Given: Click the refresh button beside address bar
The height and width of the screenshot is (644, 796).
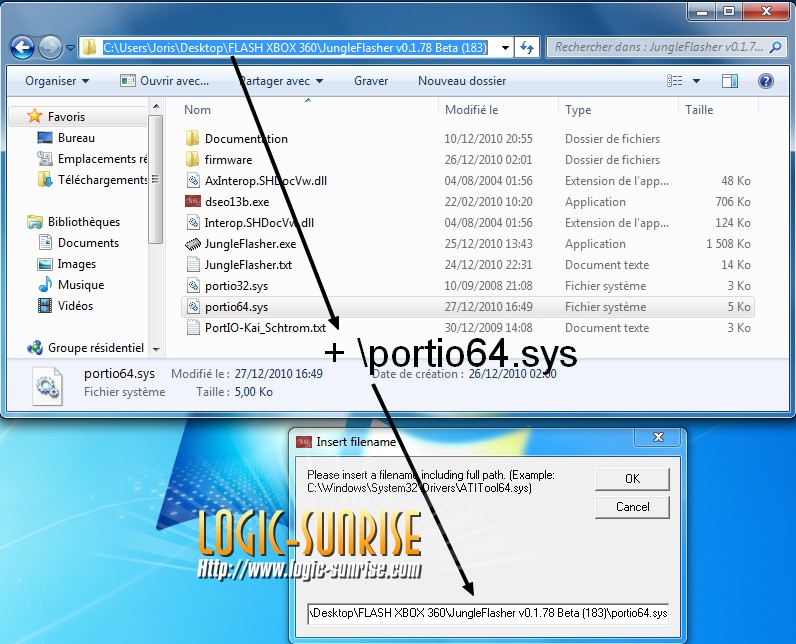Looking at the screenshot, I should tap(526, 48).
